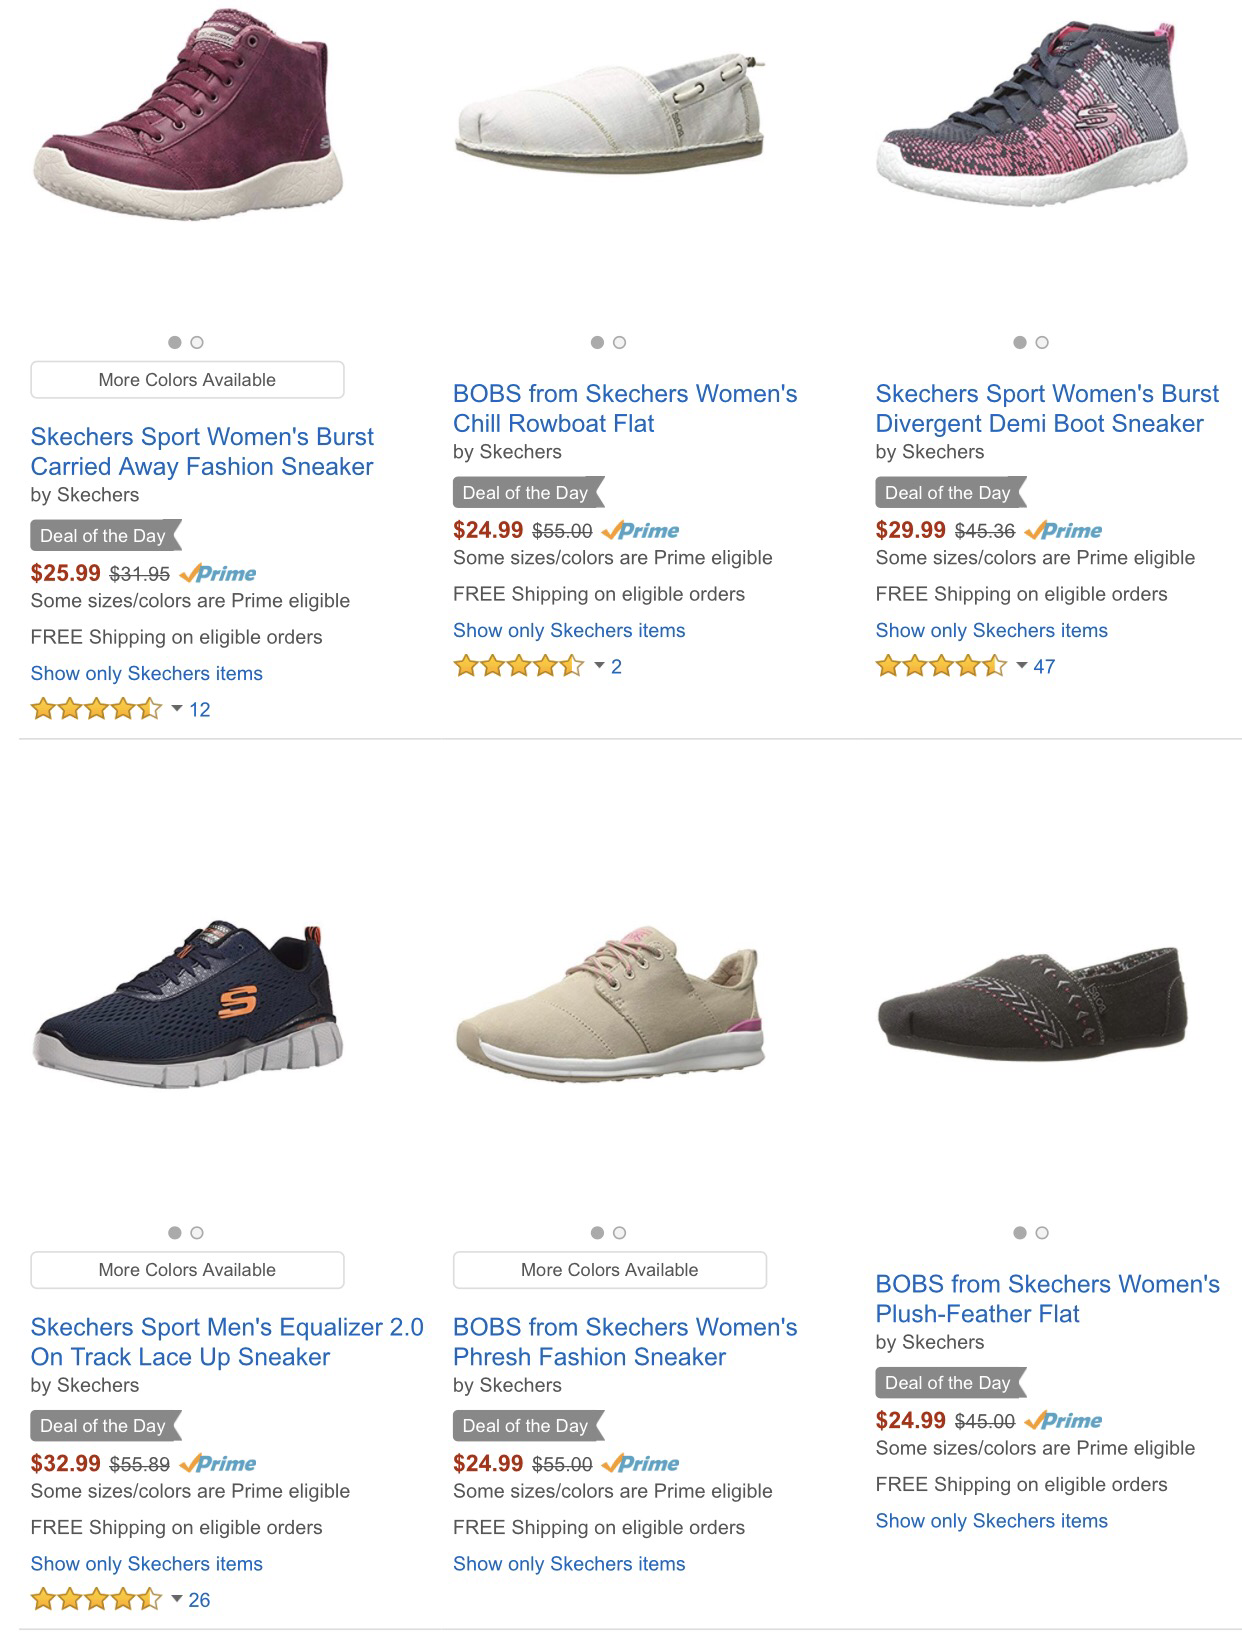Screen dimensions: 1242x1634
Task: Select second image dot under the white Rowboat Flat
Action: pyautogui.click(x=620, y=343)
